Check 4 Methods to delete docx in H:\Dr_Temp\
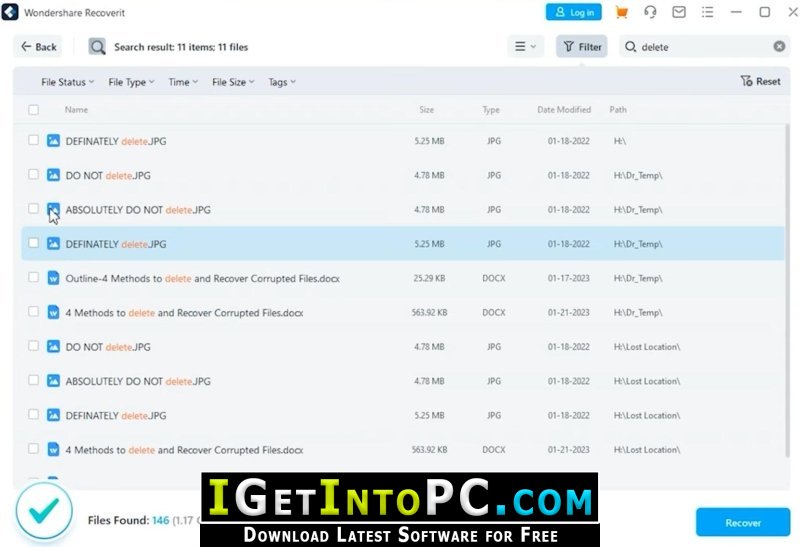Viewport: 800px width, 547px height. tap(34, 311)
